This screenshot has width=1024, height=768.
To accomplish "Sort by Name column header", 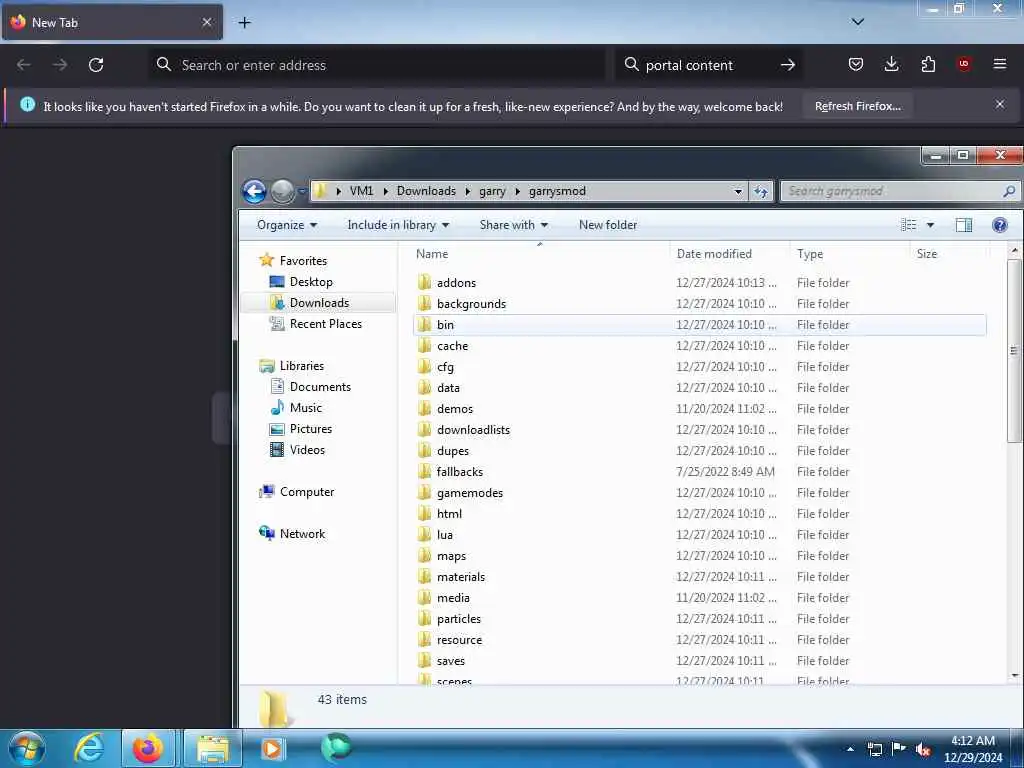I will click(539, 253).
